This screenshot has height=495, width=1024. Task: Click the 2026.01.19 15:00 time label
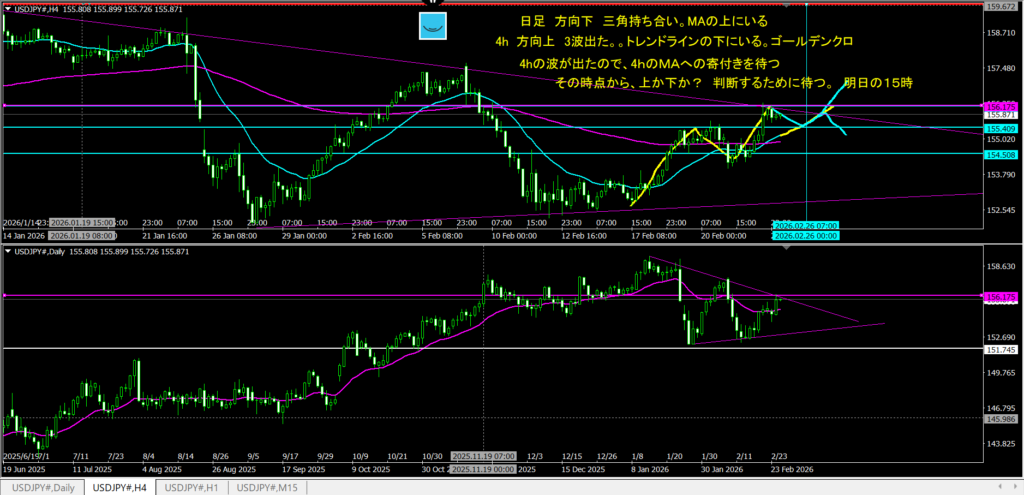coord(82,222)
